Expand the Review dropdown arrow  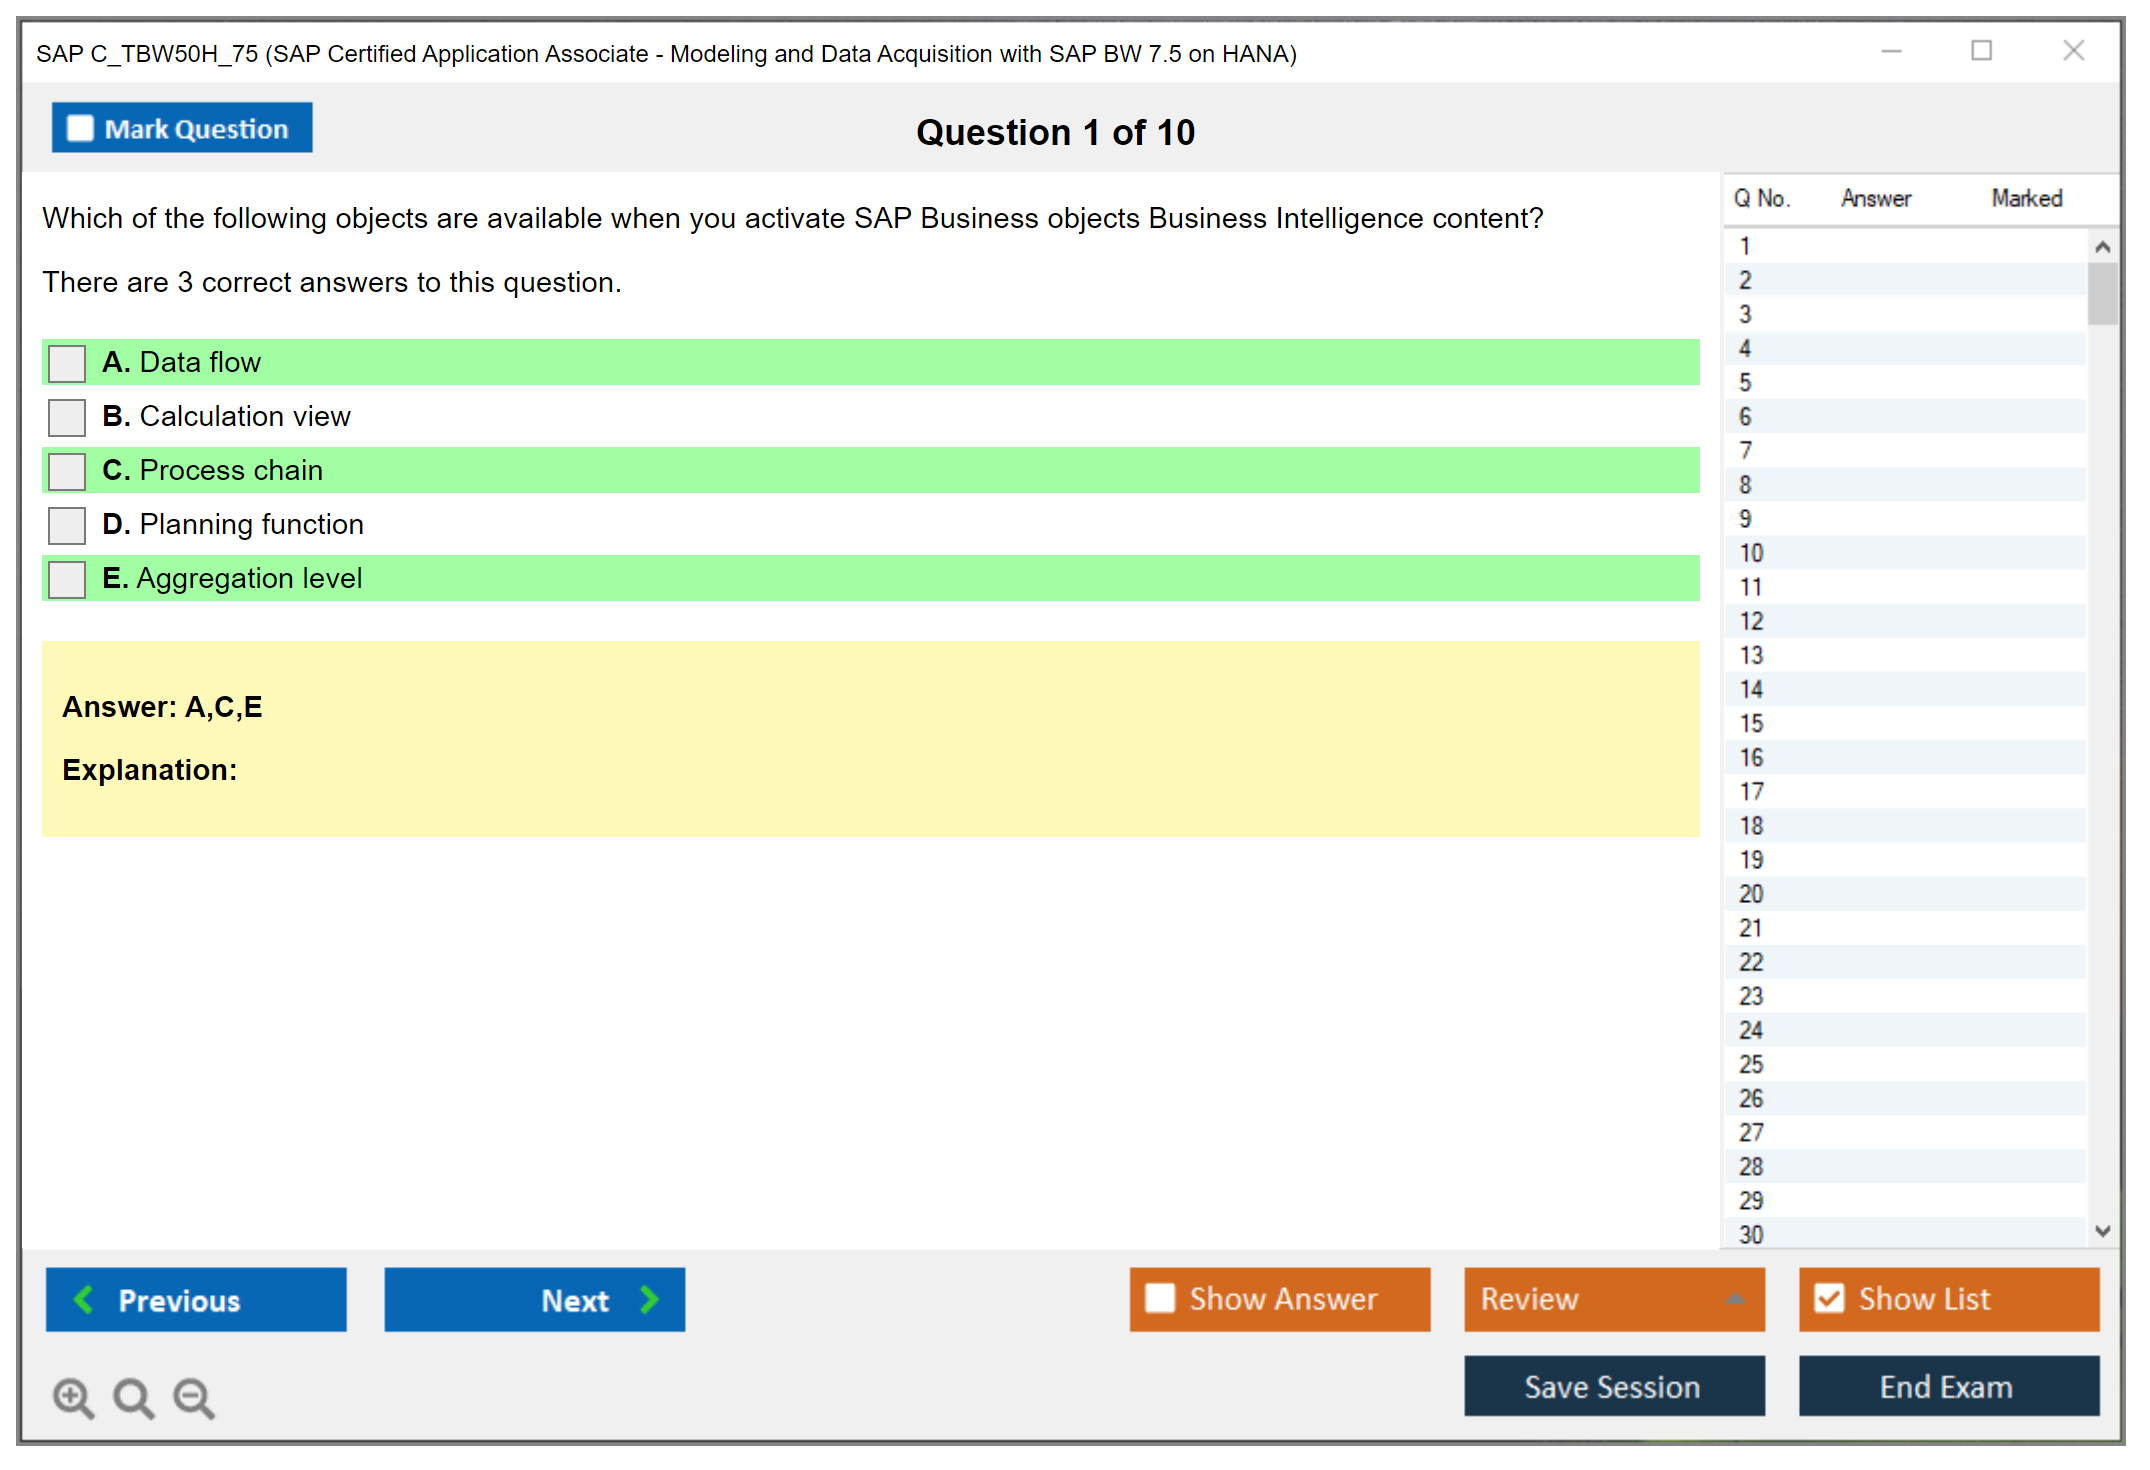pos(1735,1299)
